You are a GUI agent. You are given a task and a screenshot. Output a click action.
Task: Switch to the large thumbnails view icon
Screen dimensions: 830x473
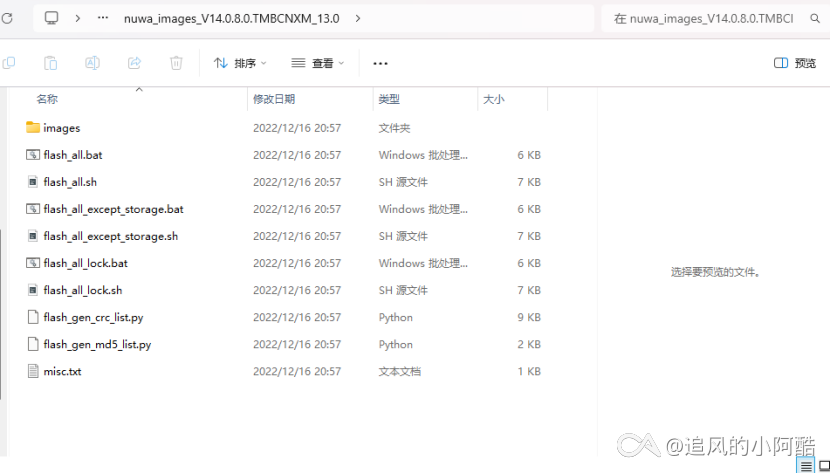coord(824,466)
